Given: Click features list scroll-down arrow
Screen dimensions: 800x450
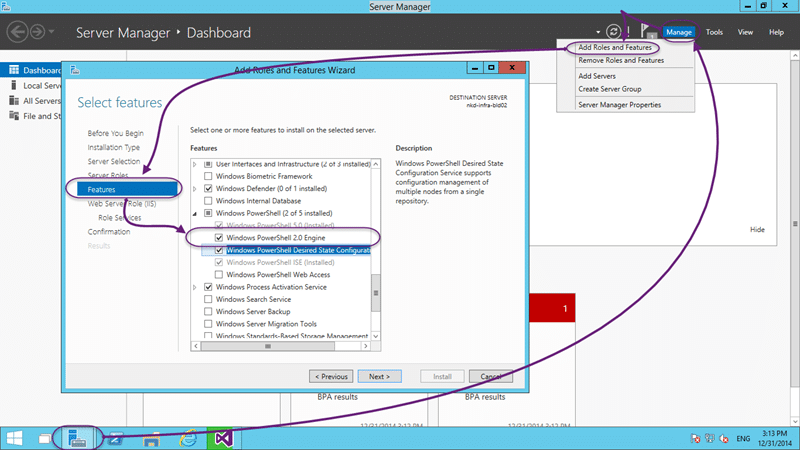Looking at the screenshot, I should [376, 336].
